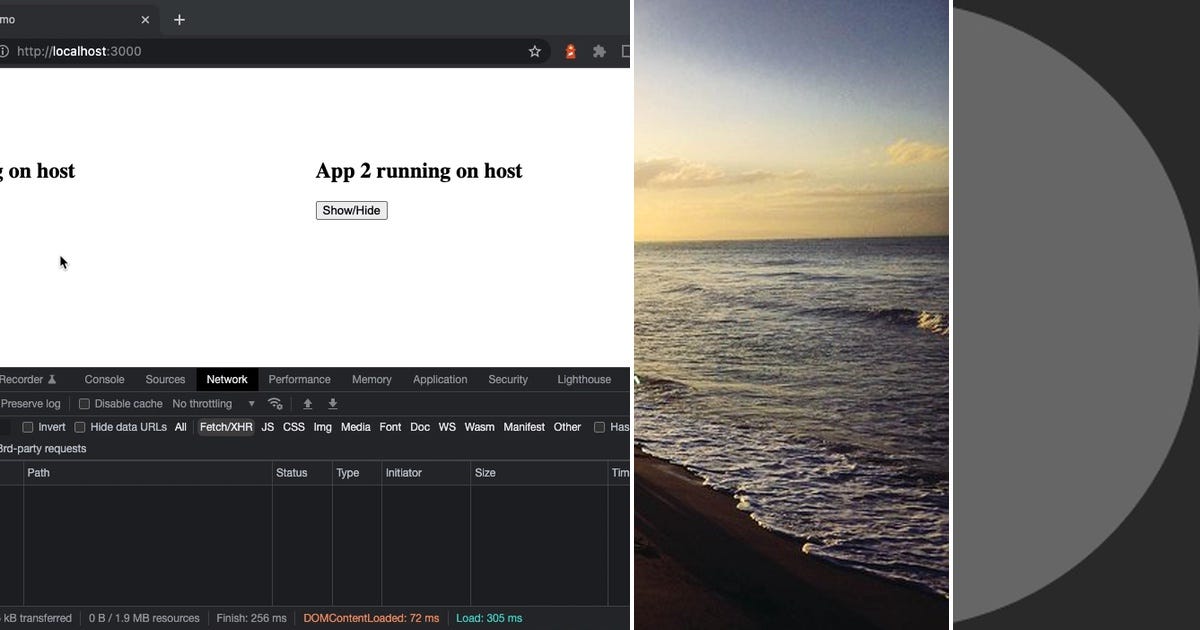Click the orange extension icon in the toolbar
1200x630 pixels.
(570, 51)
